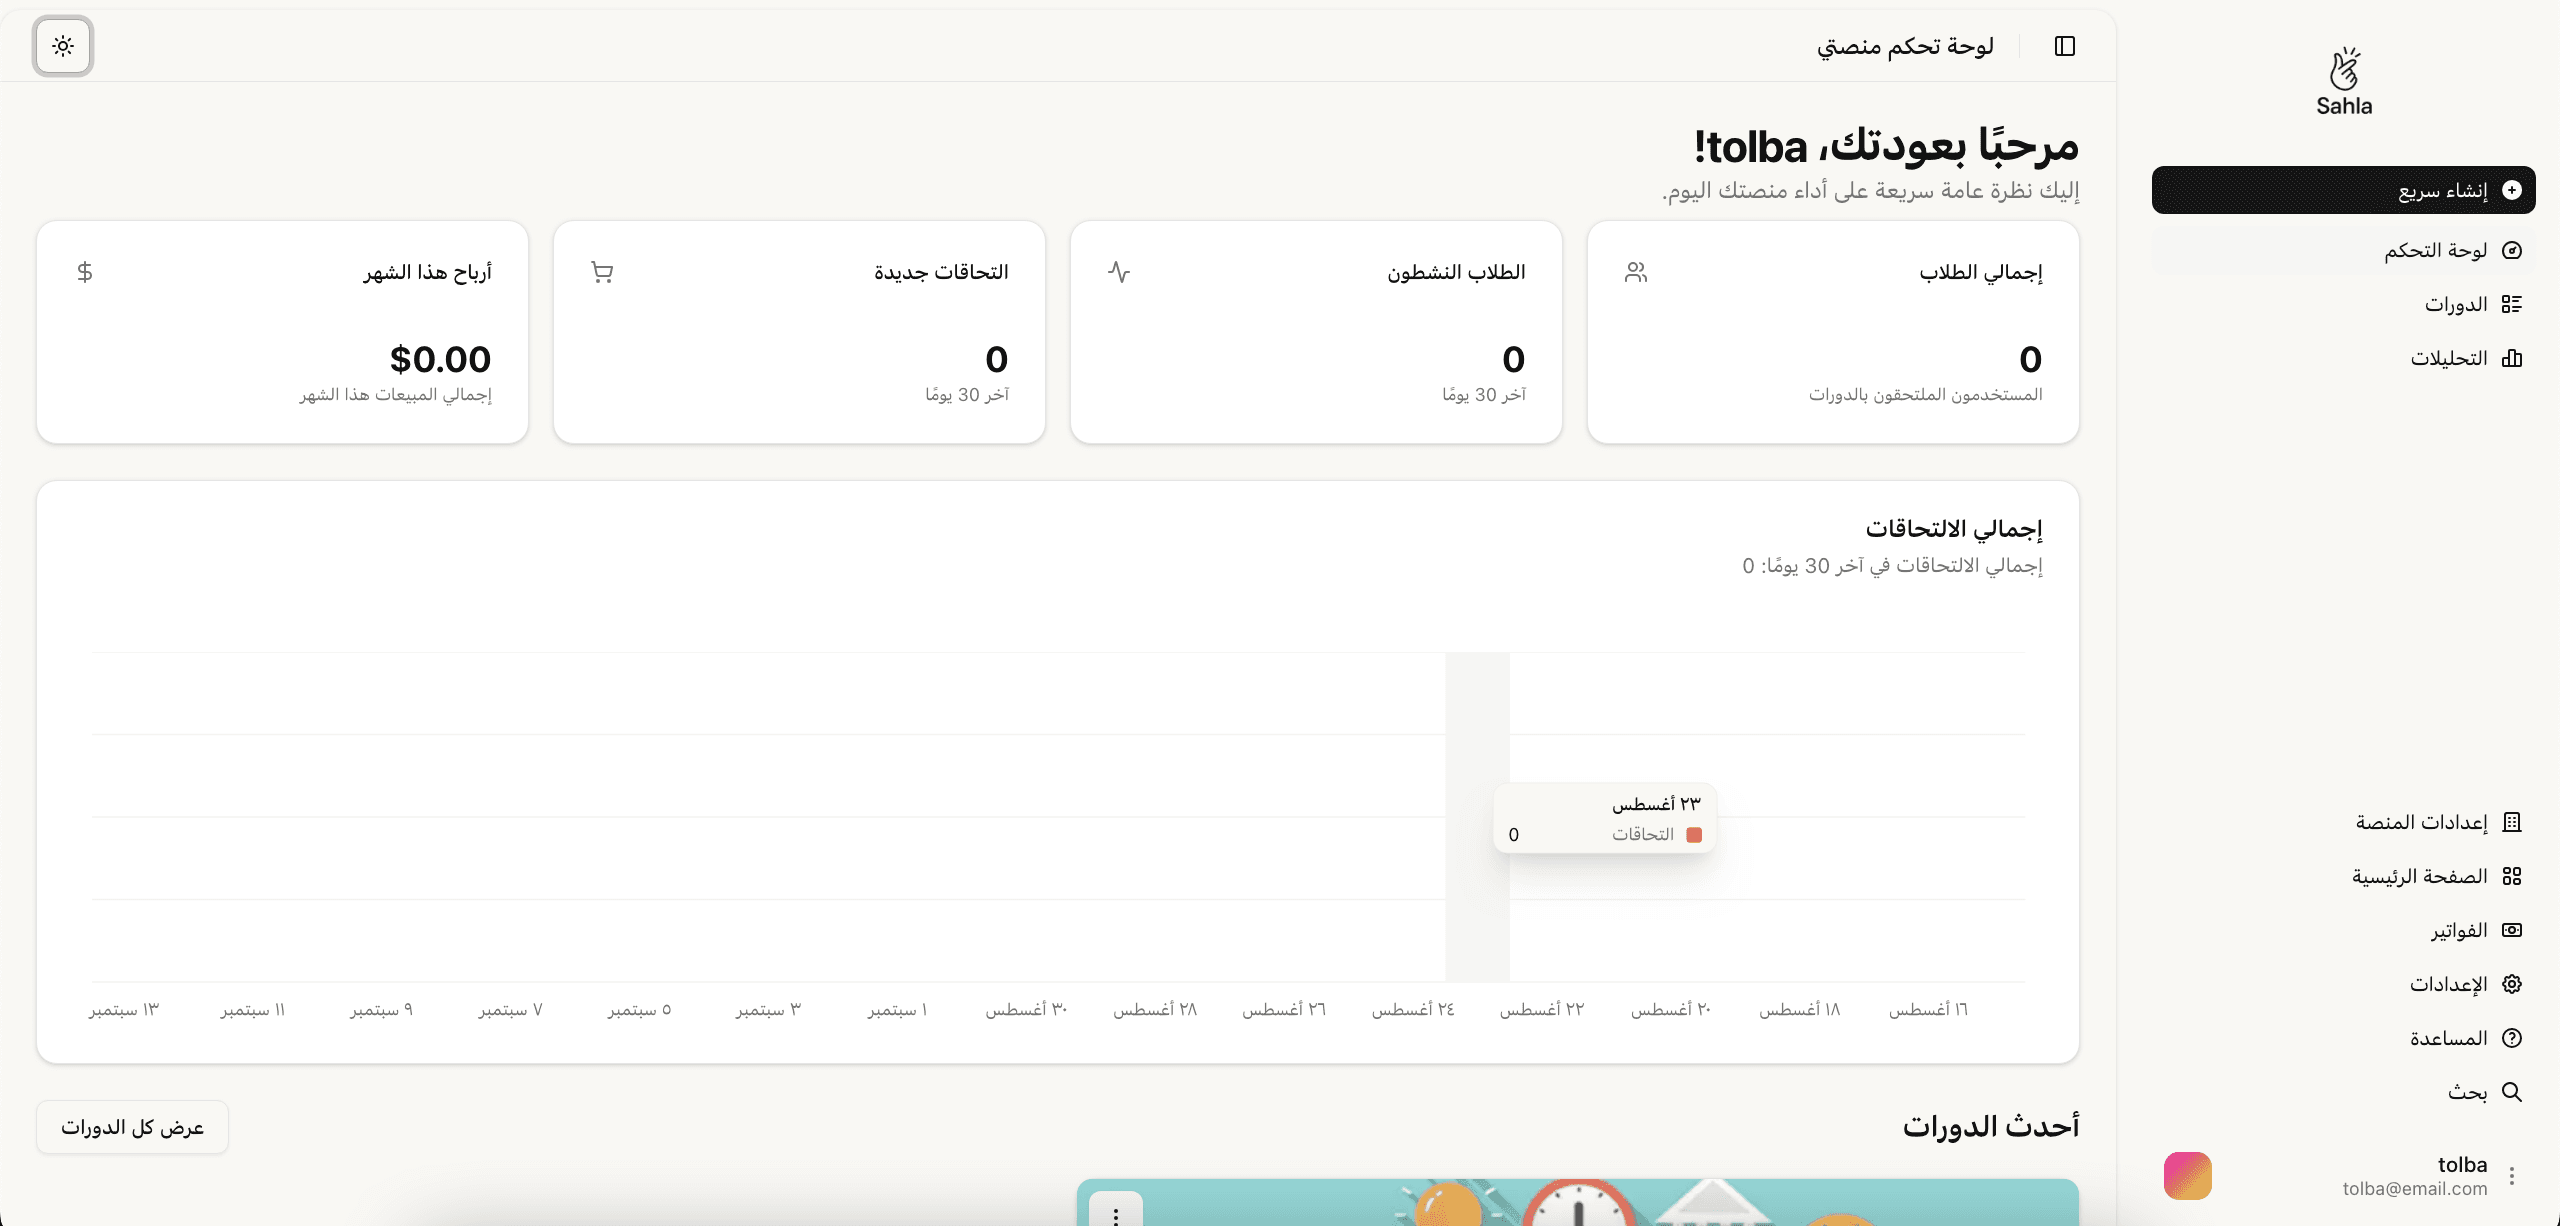
Task: Click the tolba gradient avatar
Action: click(x=2188, y=1176)
